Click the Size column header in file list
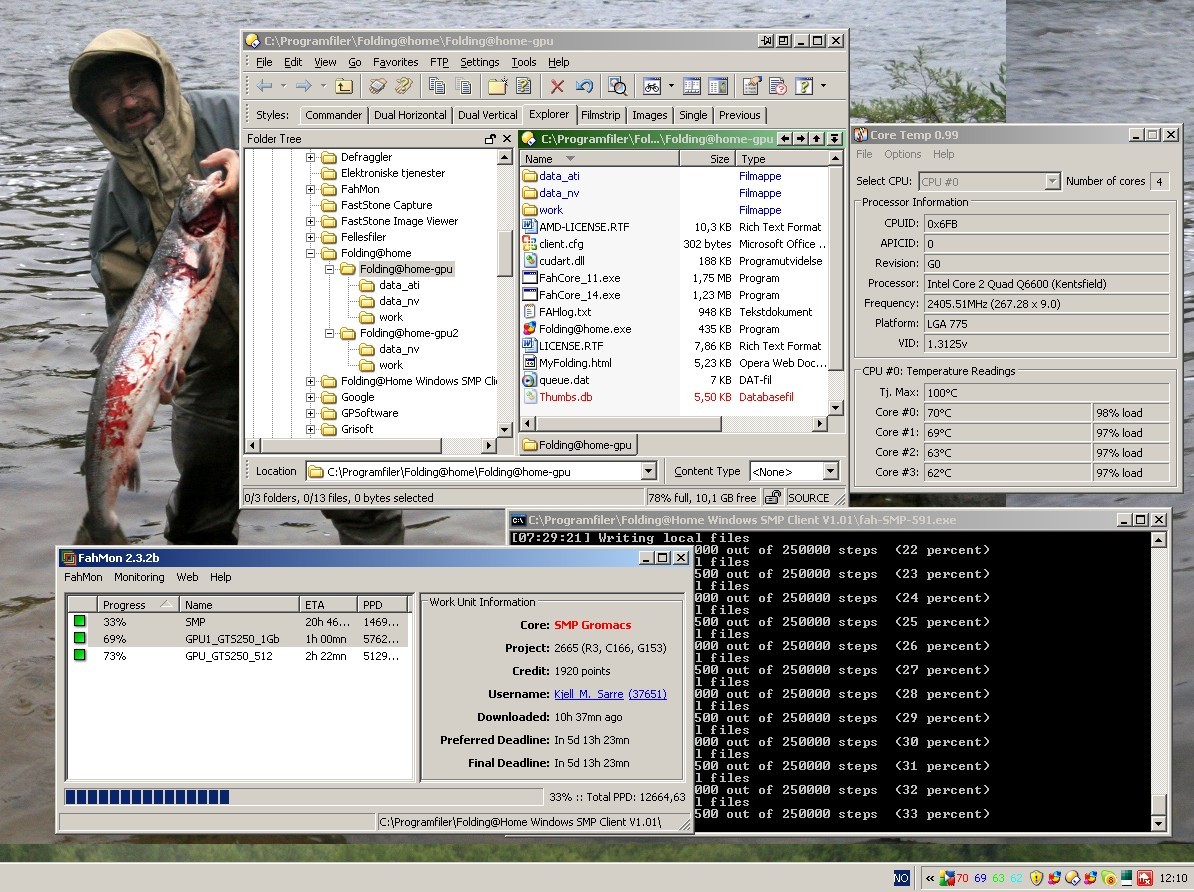 point(707,159)
